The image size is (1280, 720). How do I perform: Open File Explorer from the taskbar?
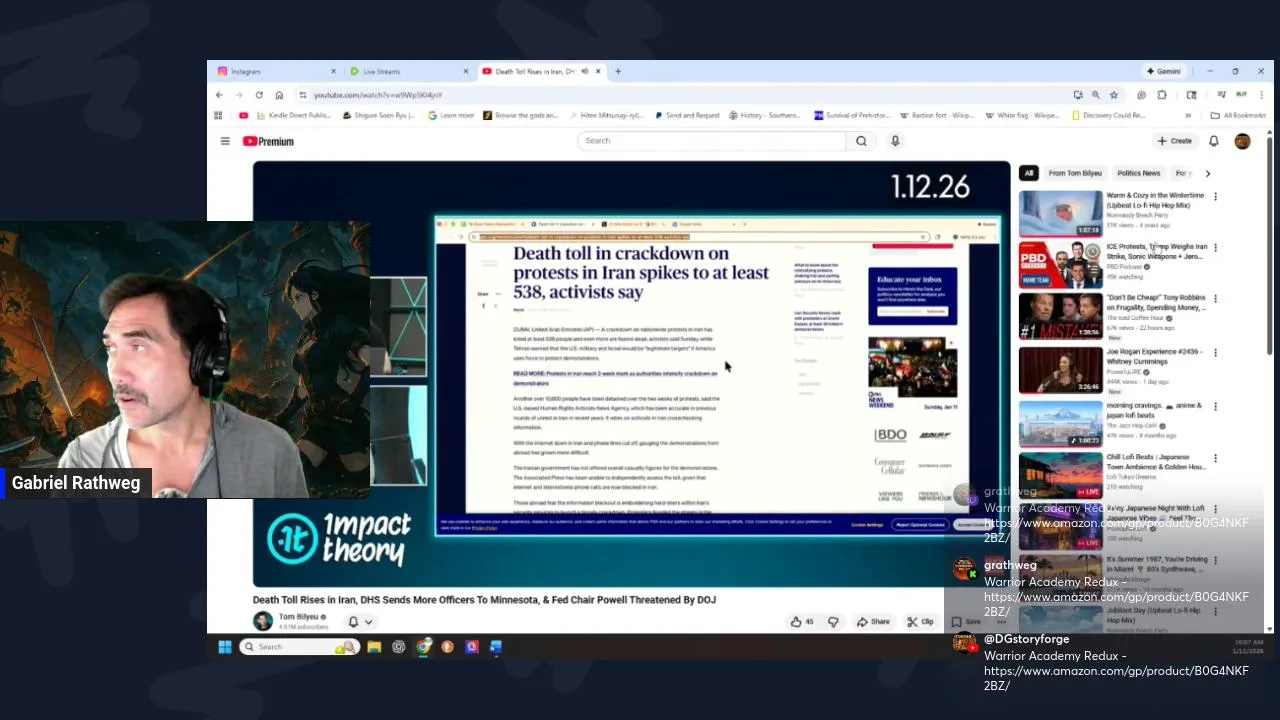[374, 647]
